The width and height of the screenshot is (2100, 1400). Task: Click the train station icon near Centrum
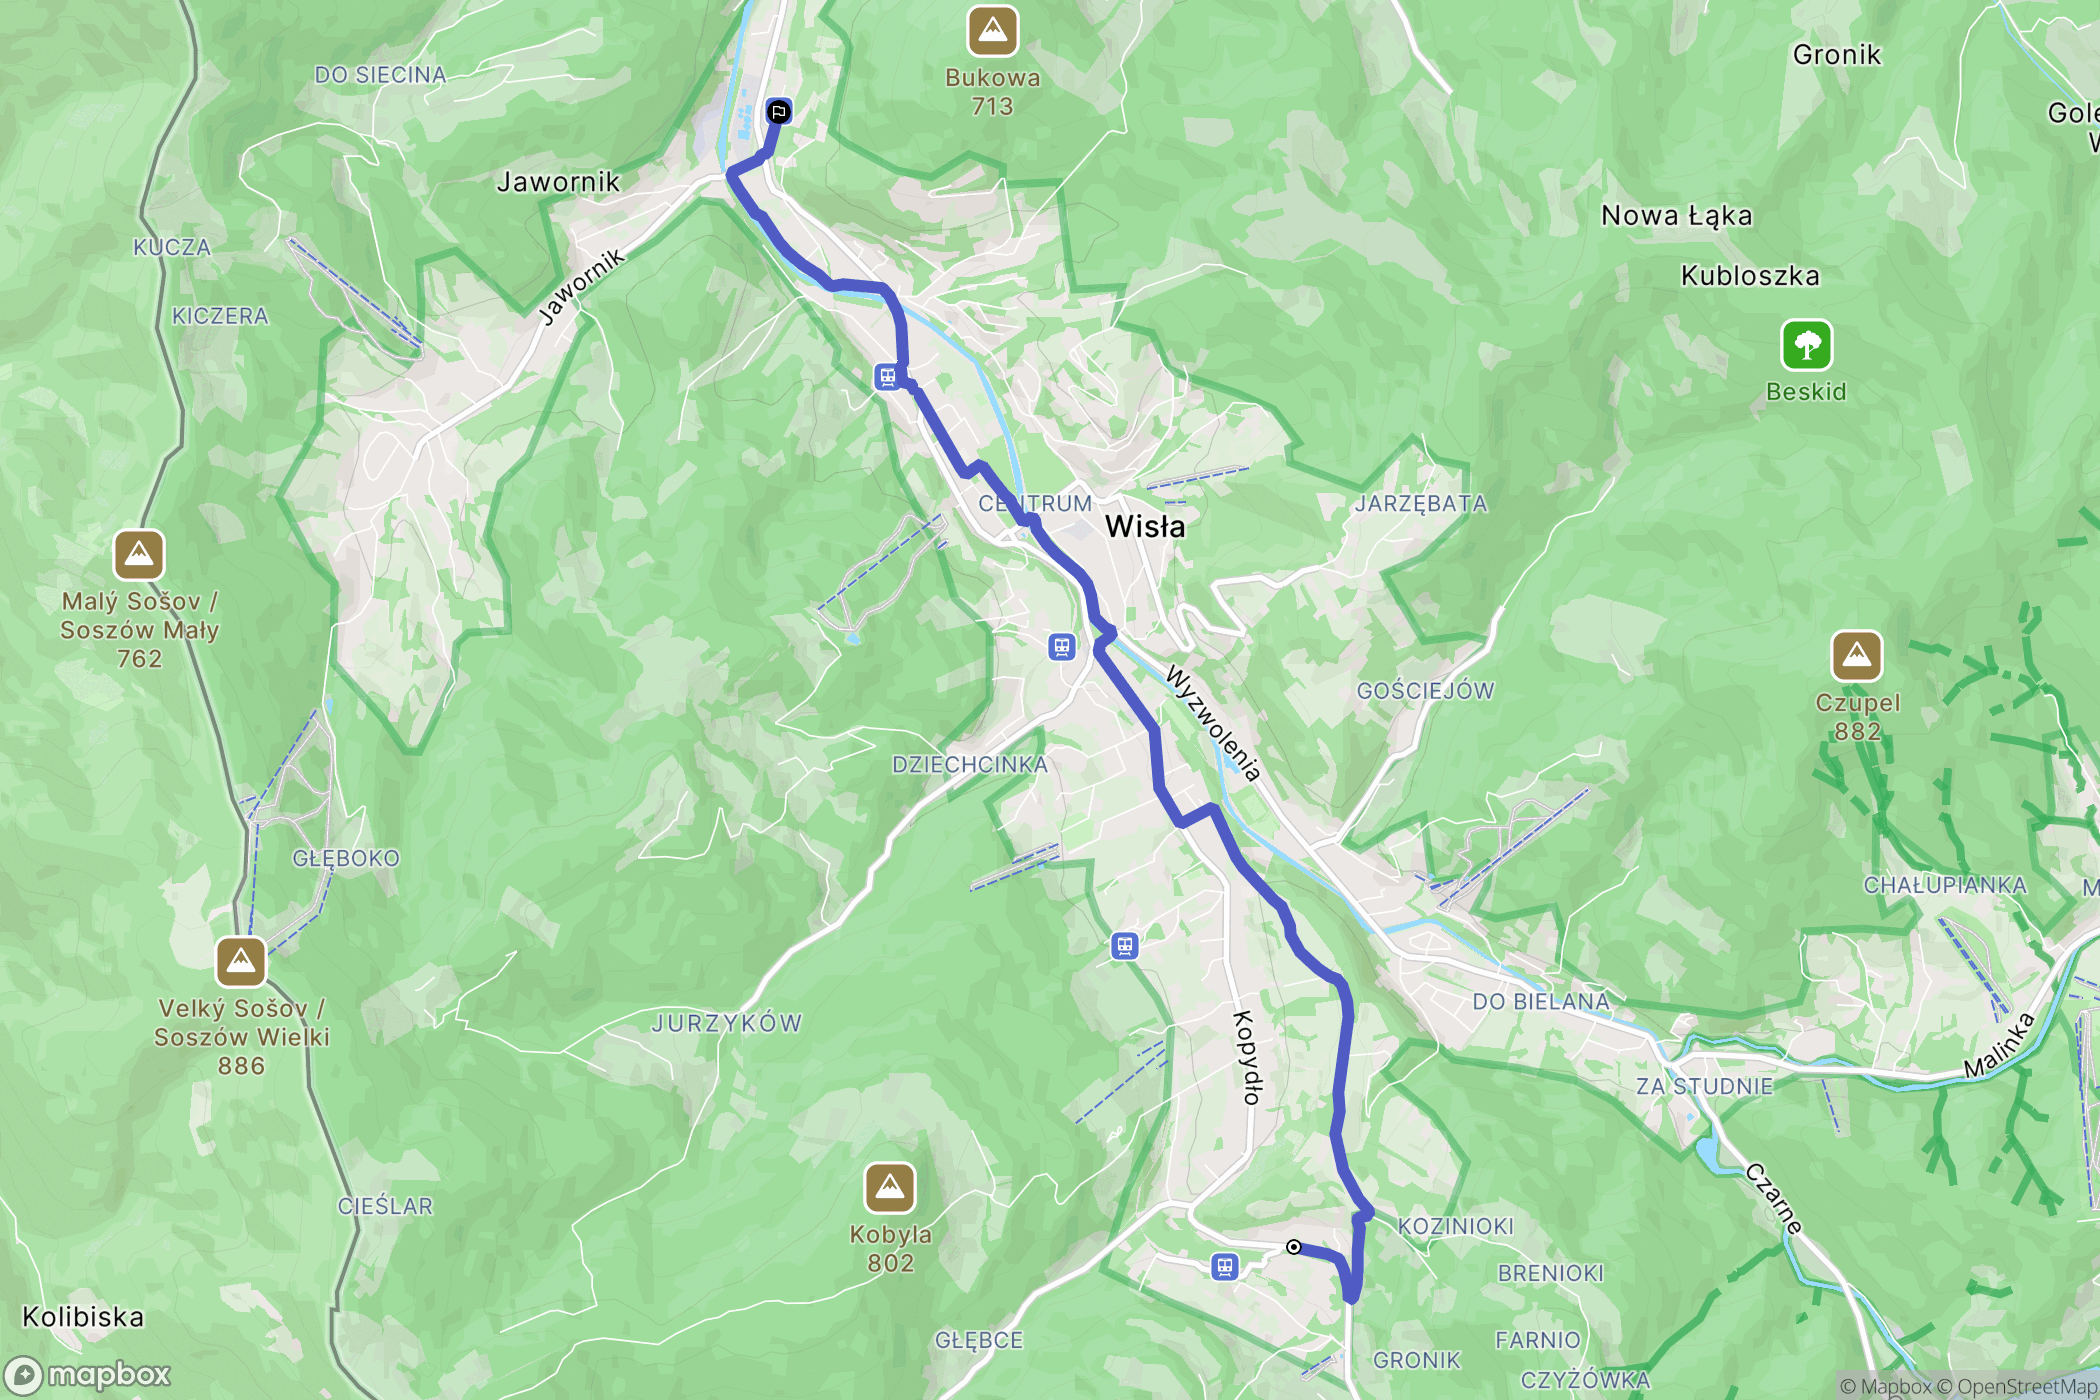click(887, 377)
